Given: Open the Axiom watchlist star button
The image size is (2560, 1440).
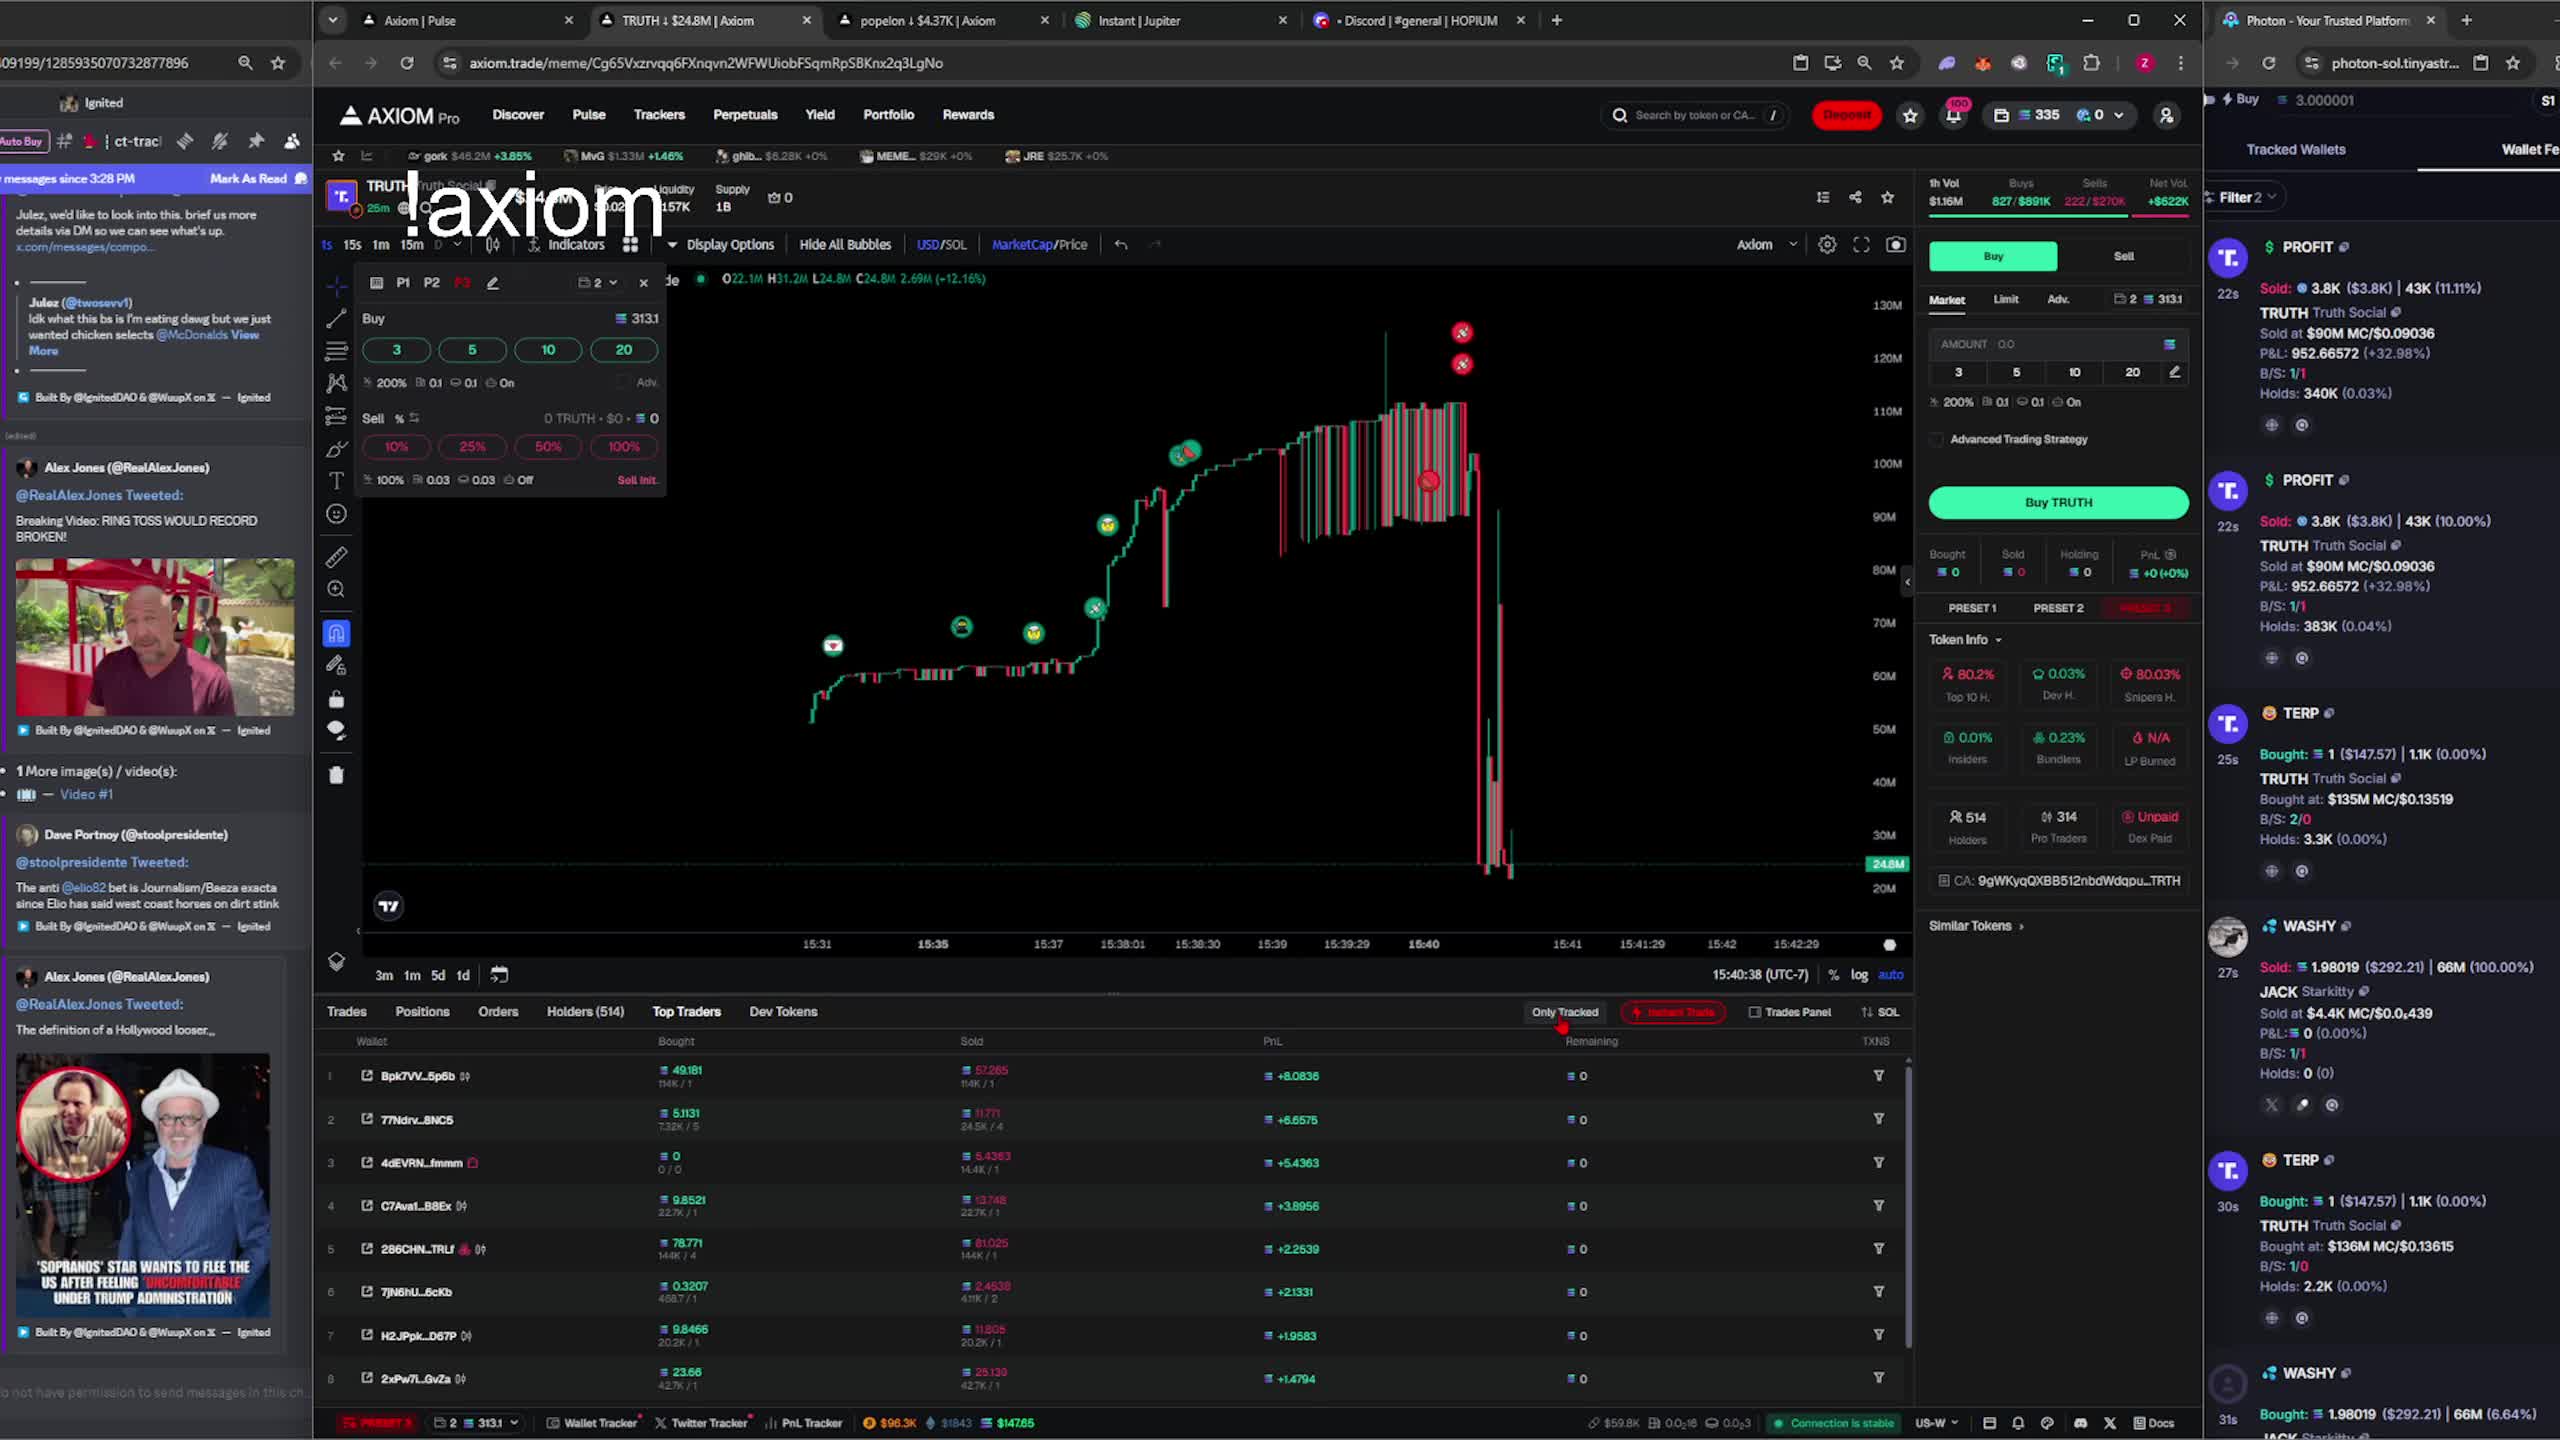Looking at the screenshot, I should 1910,115.
